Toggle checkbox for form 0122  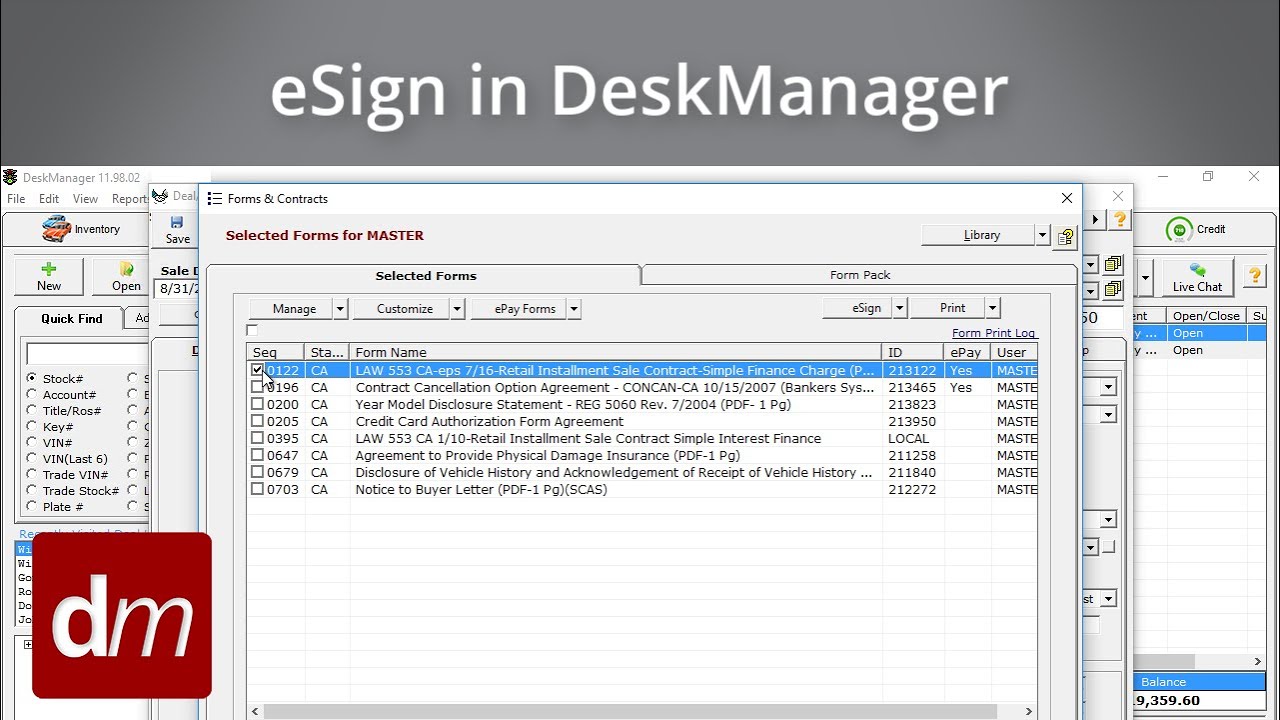[257, 370]
